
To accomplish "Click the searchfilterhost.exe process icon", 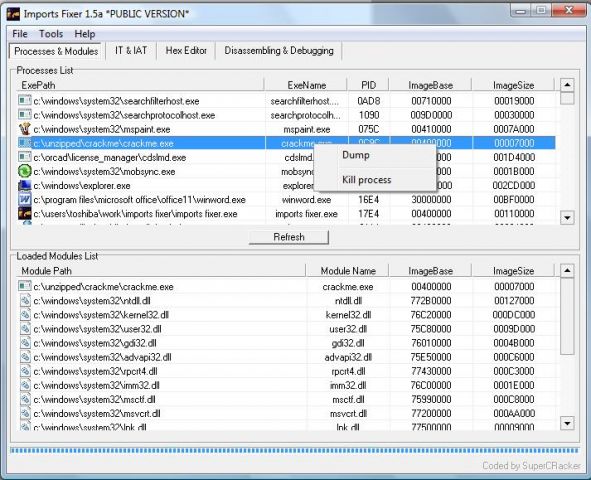I will pyautogui.click(x=24, y=101).
